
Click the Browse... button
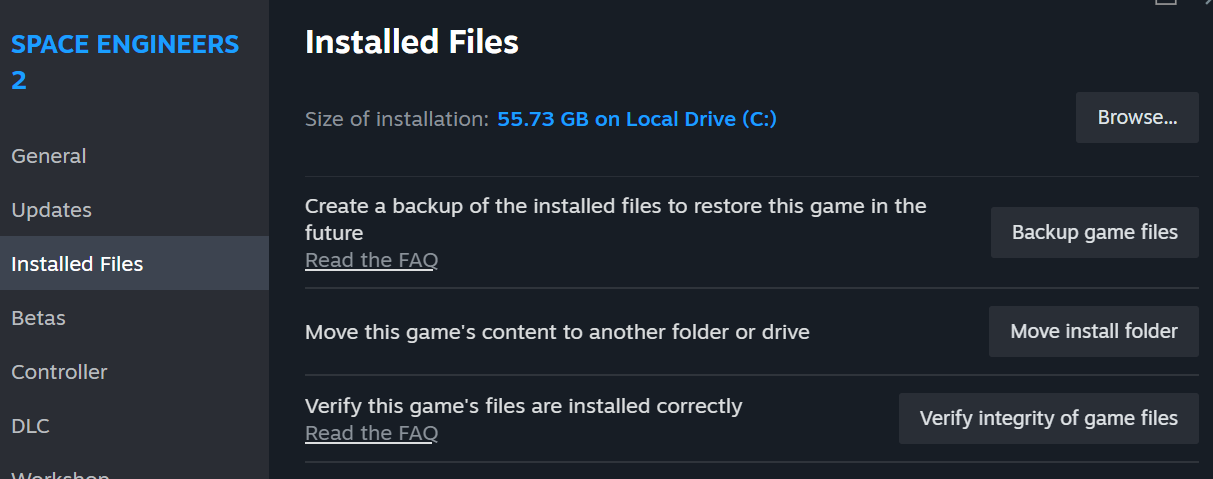(1137, 117)
